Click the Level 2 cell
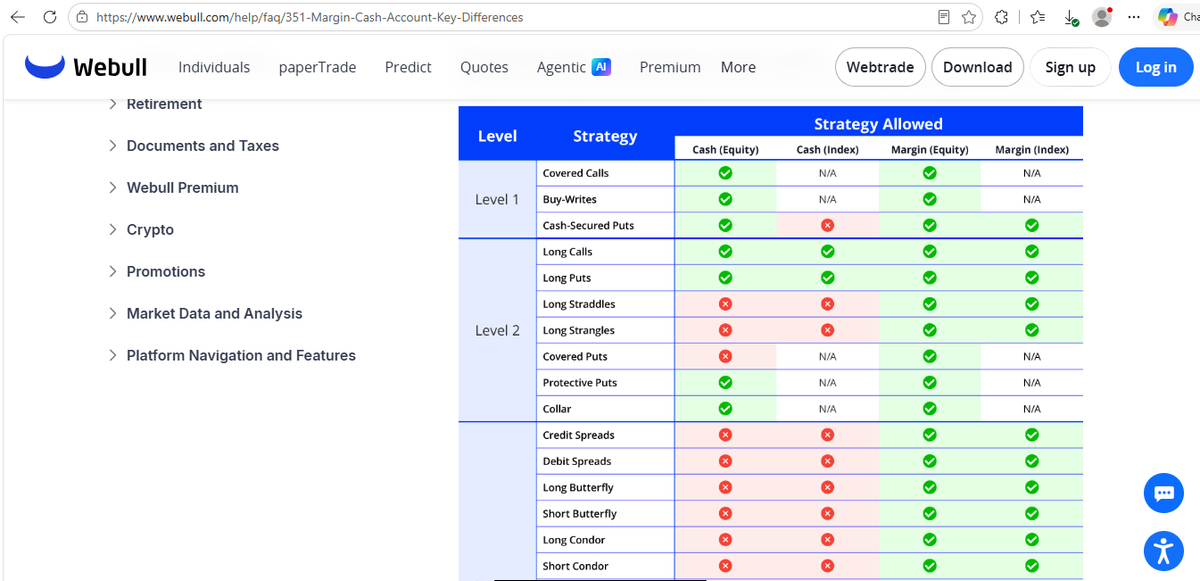This screenshot has height=581, width=1200. point(497,330)
